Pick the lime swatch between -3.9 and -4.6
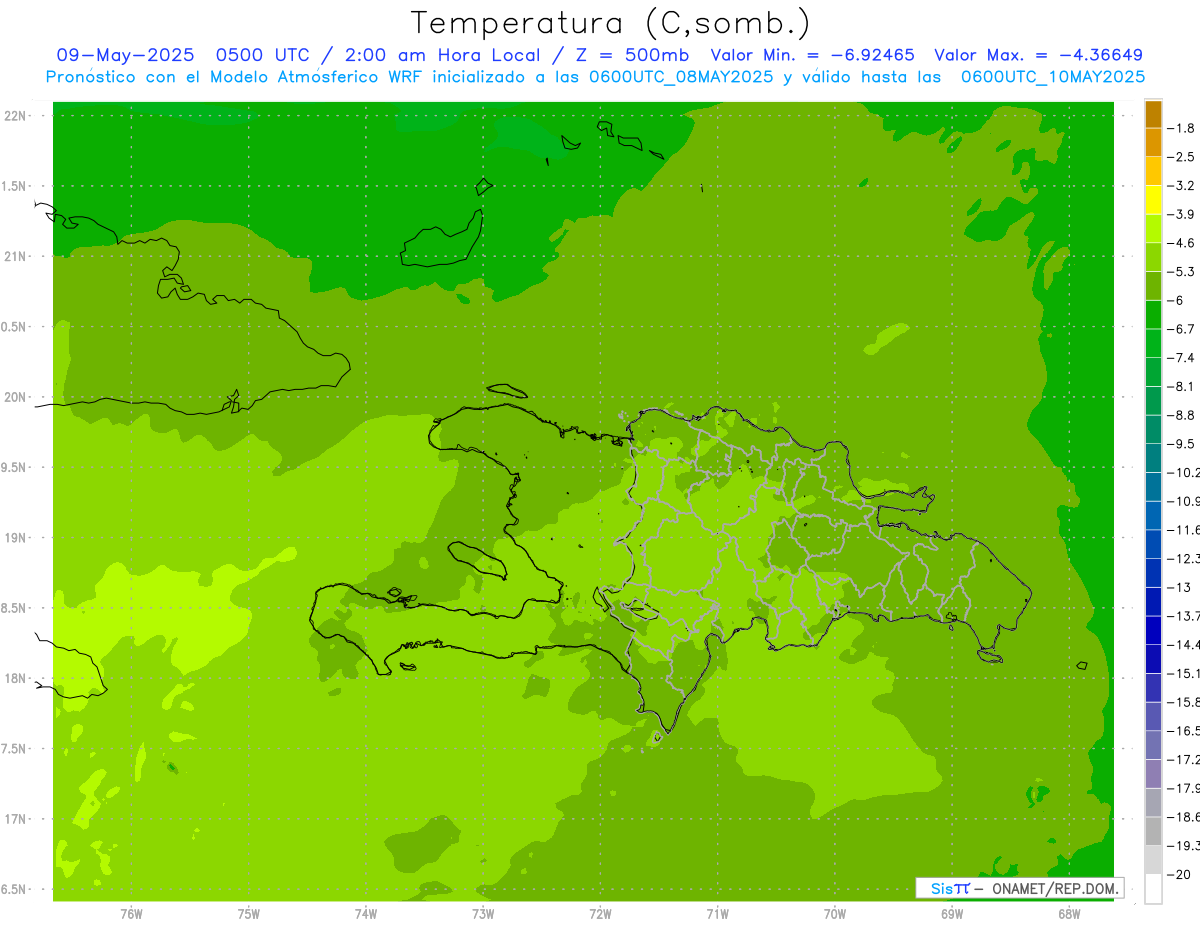1200x927 pixels. 1153,229
